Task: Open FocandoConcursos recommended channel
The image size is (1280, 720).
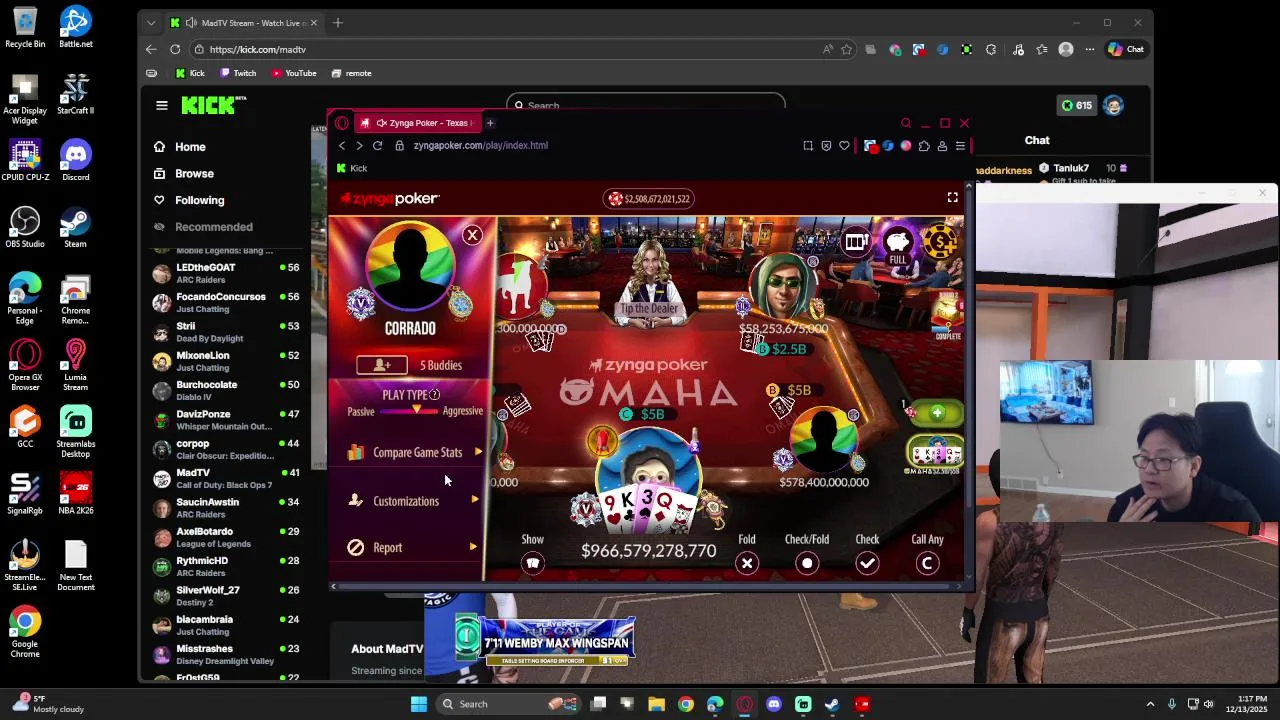Action: tap(225, 302)
